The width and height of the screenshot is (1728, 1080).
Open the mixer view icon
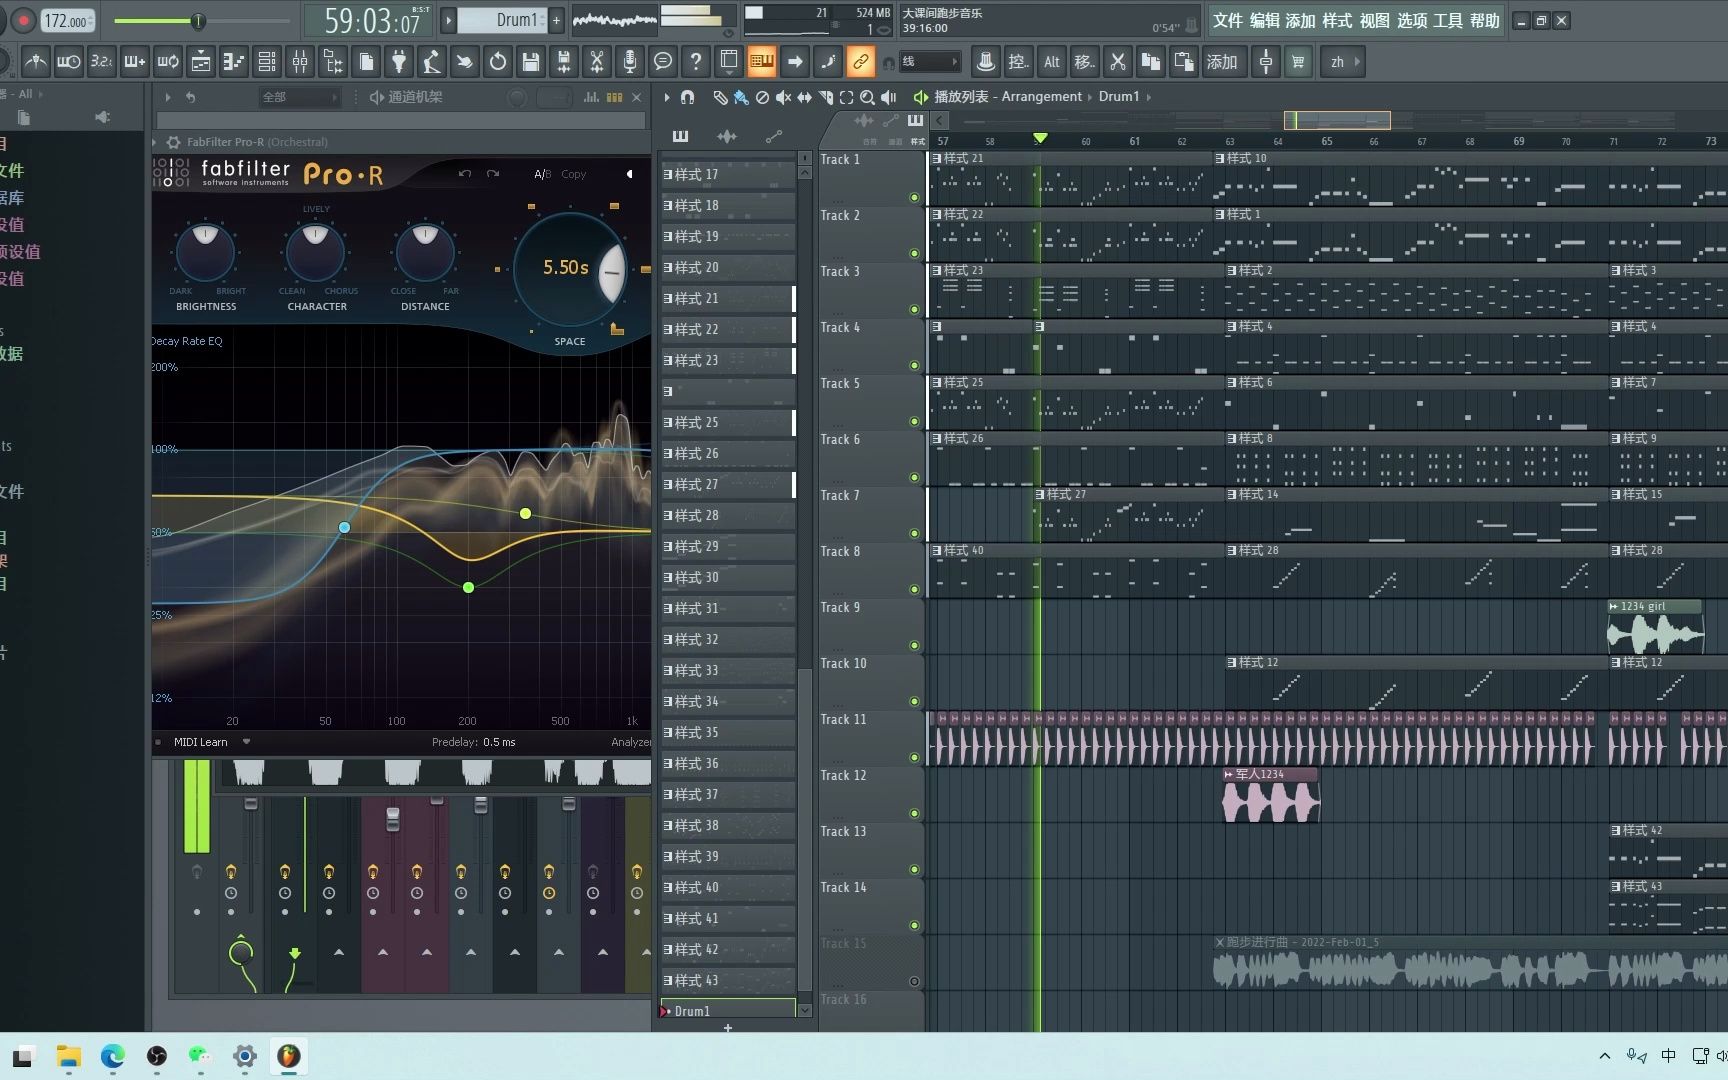(x=299, y=62)
